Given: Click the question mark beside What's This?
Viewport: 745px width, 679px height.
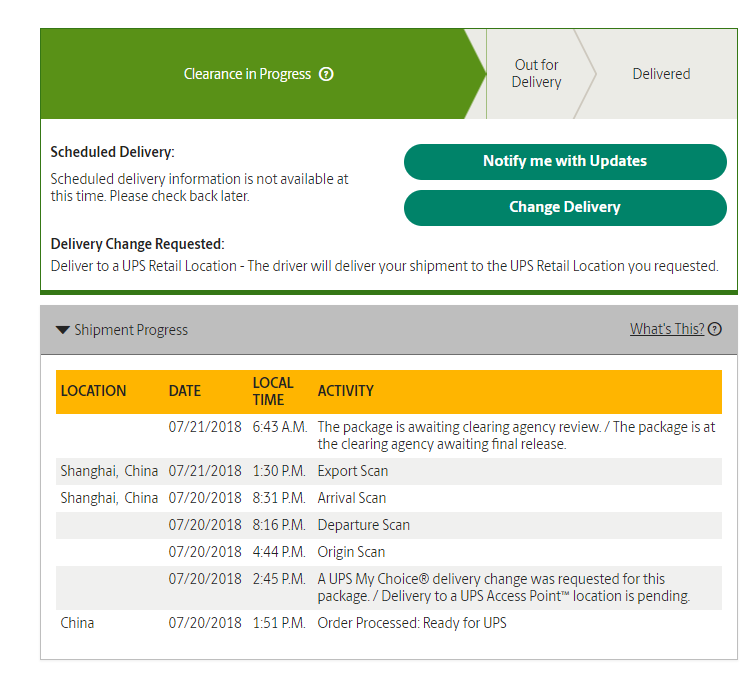Looking at the screenshot, I should click(715, 329).
